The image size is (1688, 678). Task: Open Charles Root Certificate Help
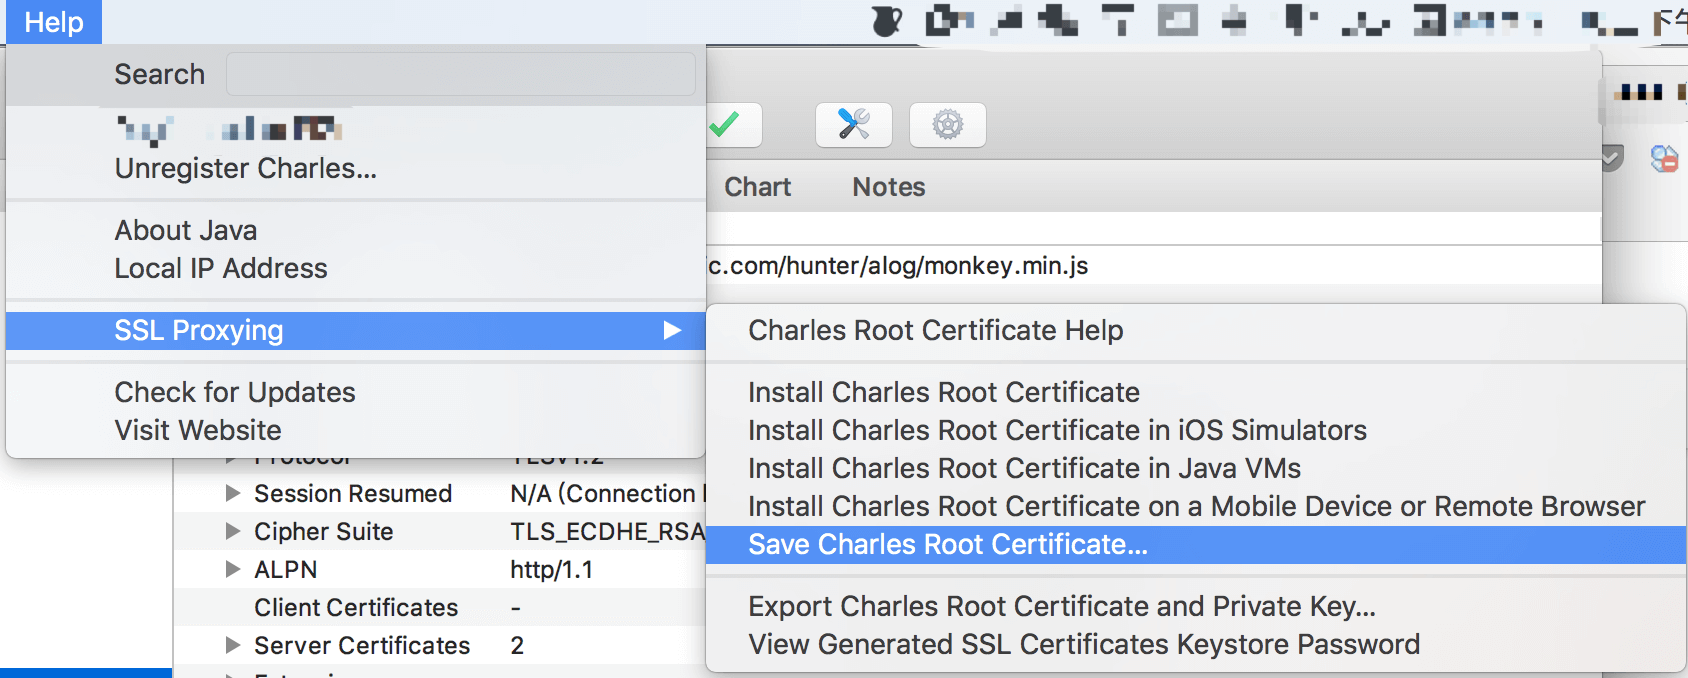(935, 330)
